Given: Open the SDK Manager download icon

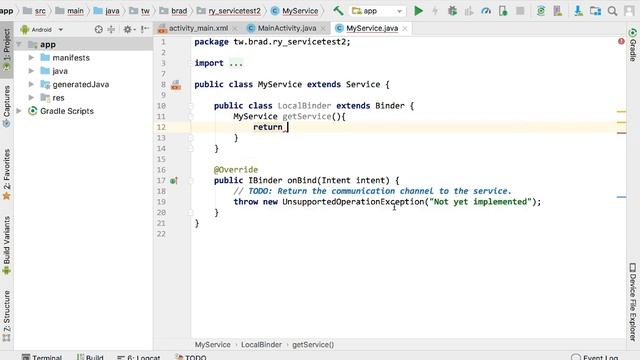Looking at the screenshot, I should [578, 11].
